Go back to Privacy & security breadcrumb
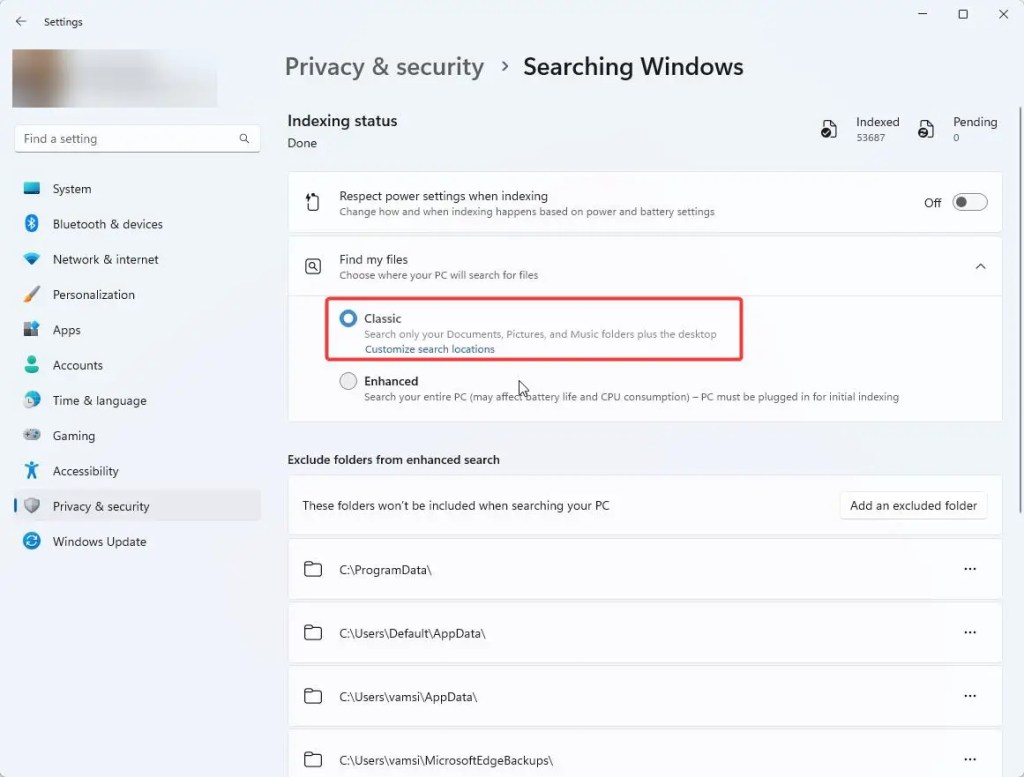Image resolution: width=1024 pixels, height=777 pixels. (x=384, y=67)
